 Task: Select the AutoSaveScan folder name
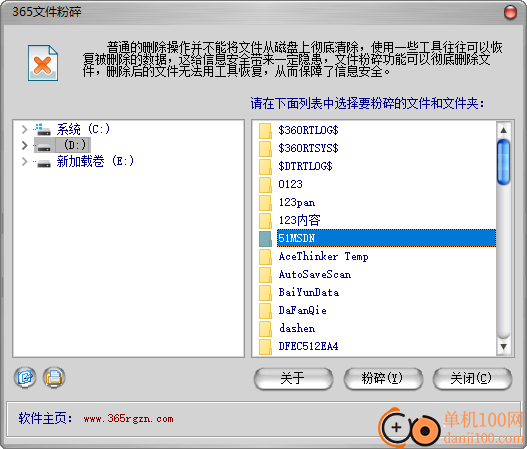[x=315, y=274]
